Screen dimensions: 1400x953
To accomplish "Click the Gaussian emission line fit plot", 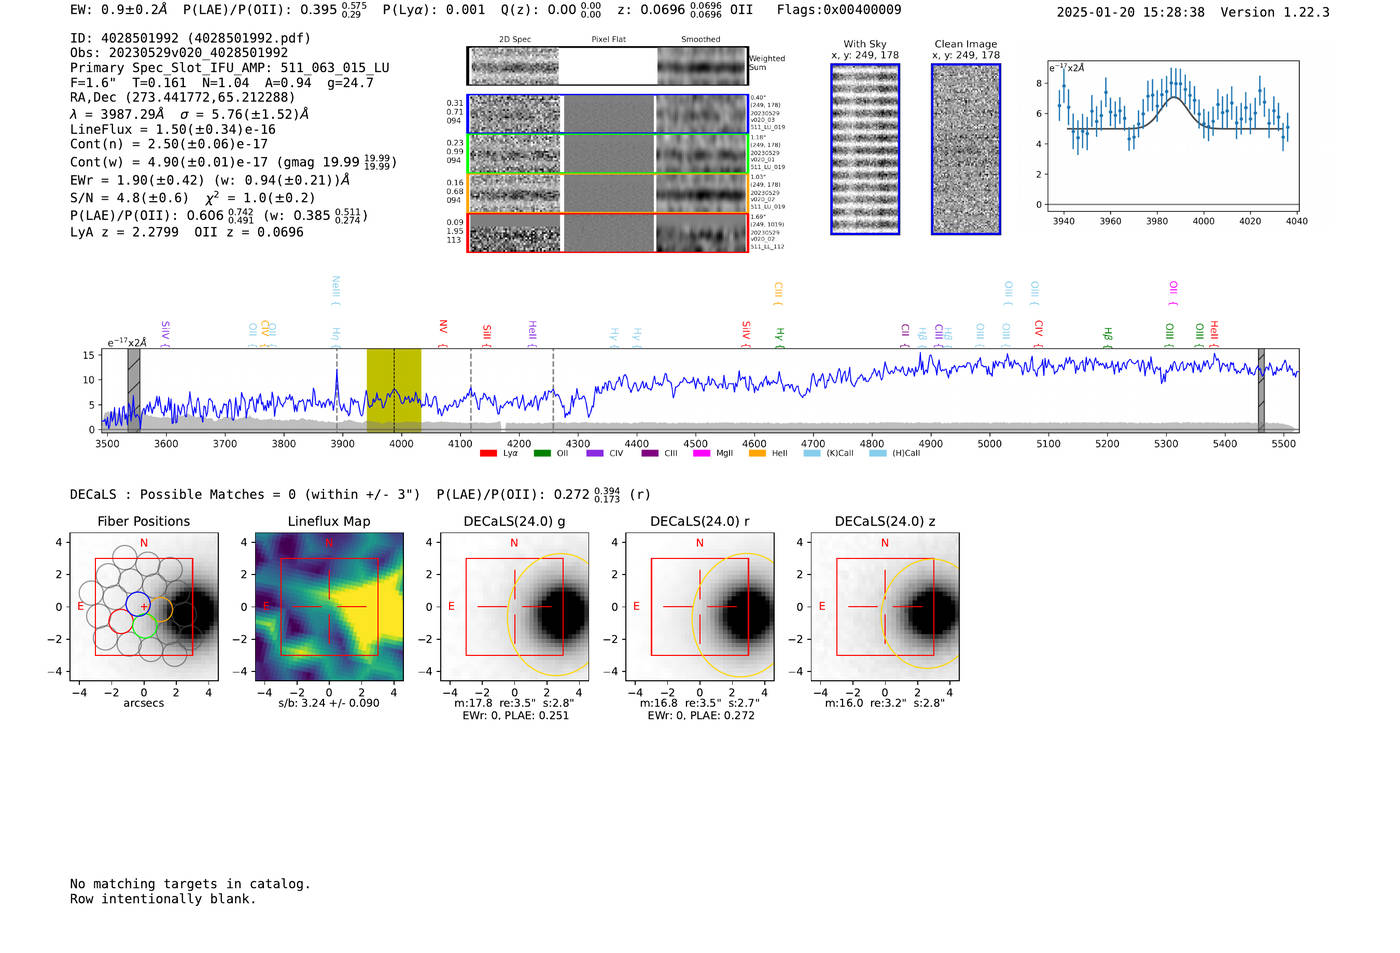I will (1172, 136).
